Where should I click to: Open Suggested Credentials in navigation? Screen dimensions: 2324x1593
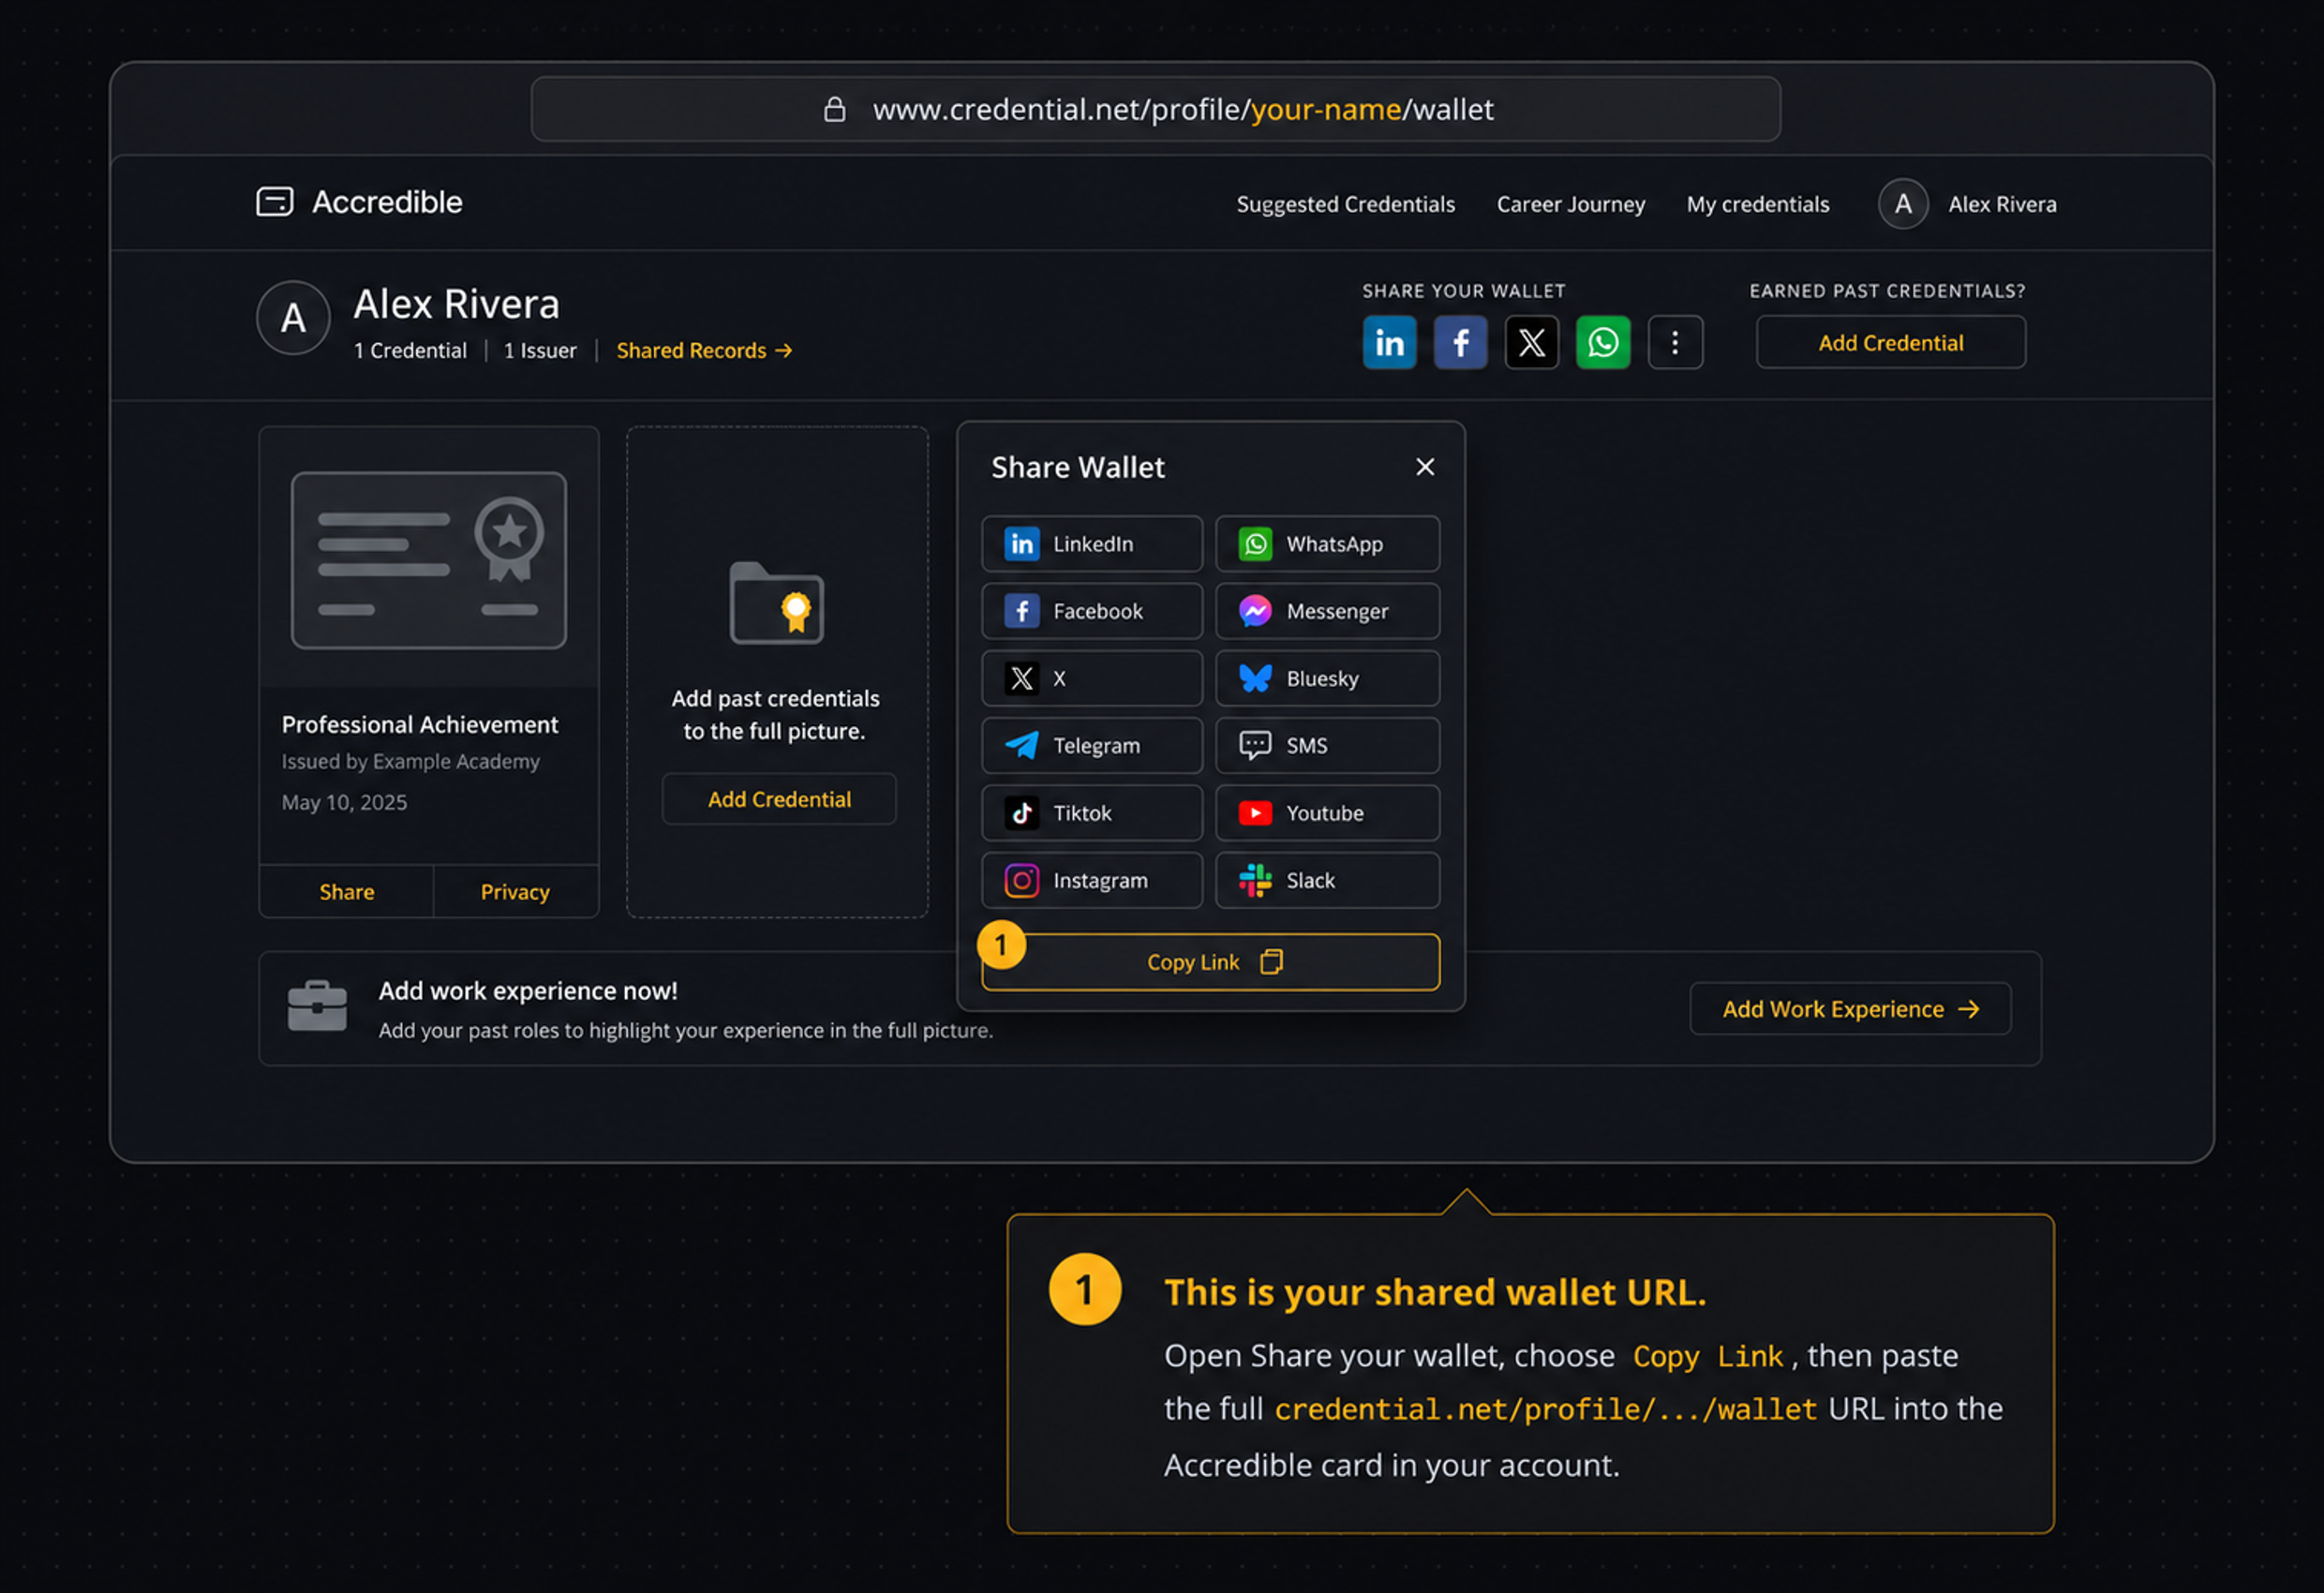coord(1345,204)
